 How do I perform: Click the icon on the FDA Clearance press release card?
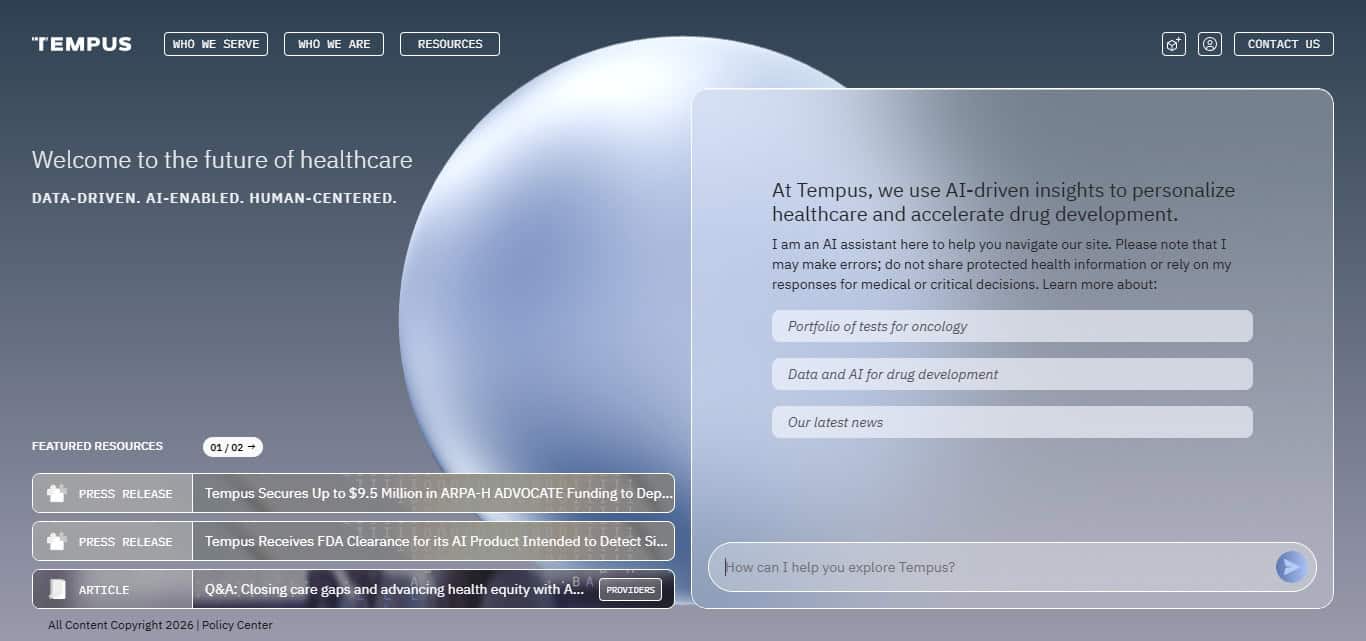pos(57,541)
